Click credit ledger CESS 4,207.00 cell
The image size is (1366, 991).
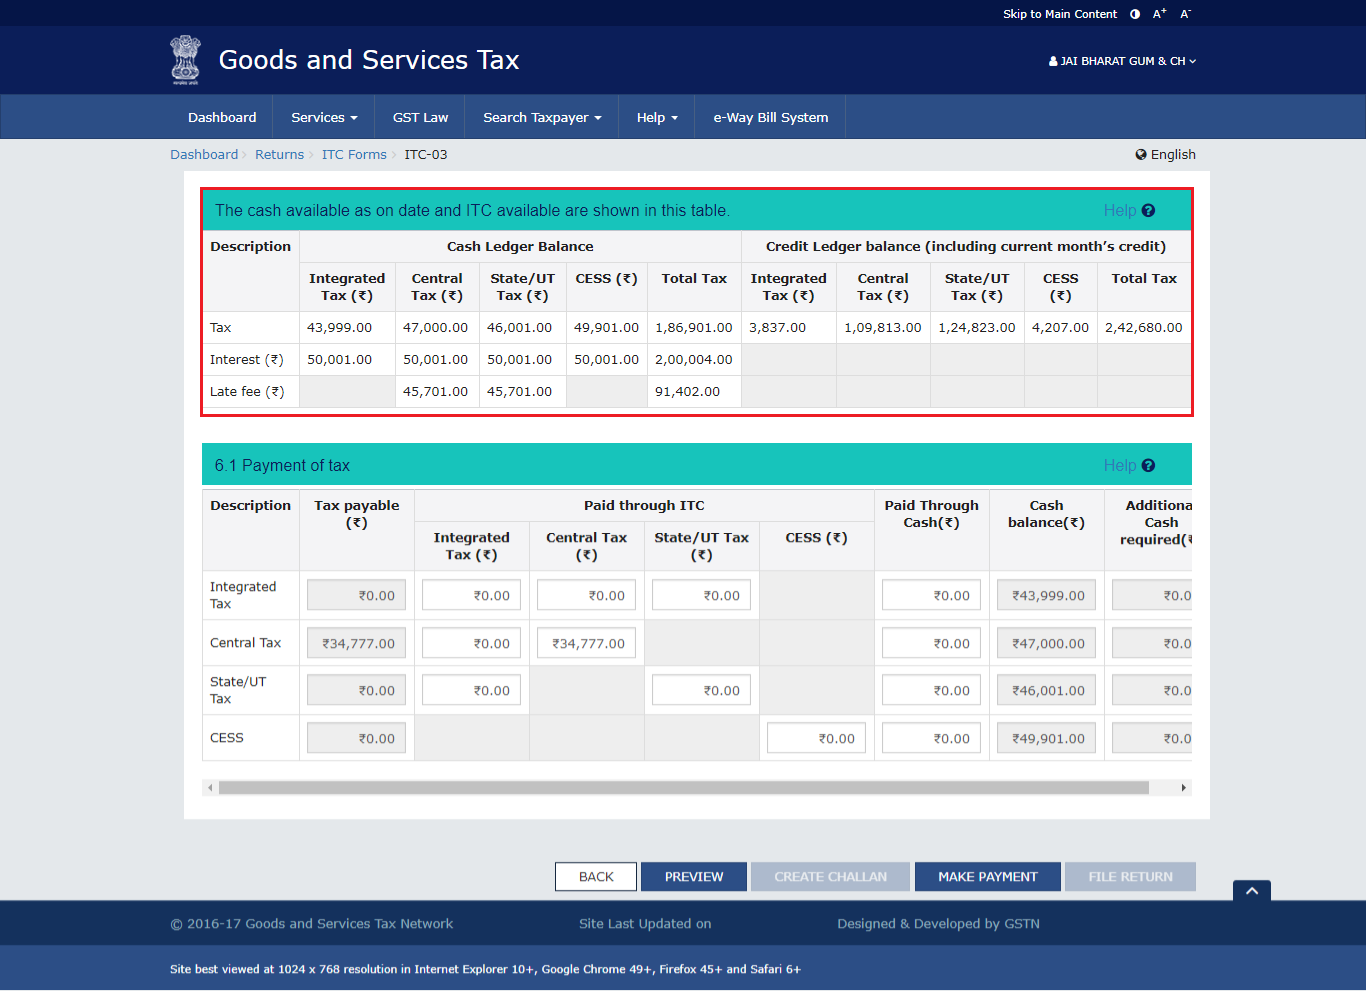coord(1061,328)
